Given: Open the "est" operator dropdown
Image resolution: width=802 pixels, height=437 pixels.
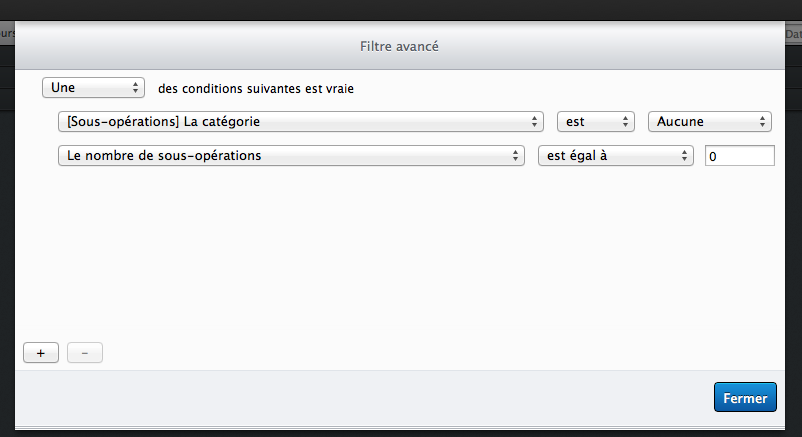Looking at the screenshot, I should [x=595, y=122].
